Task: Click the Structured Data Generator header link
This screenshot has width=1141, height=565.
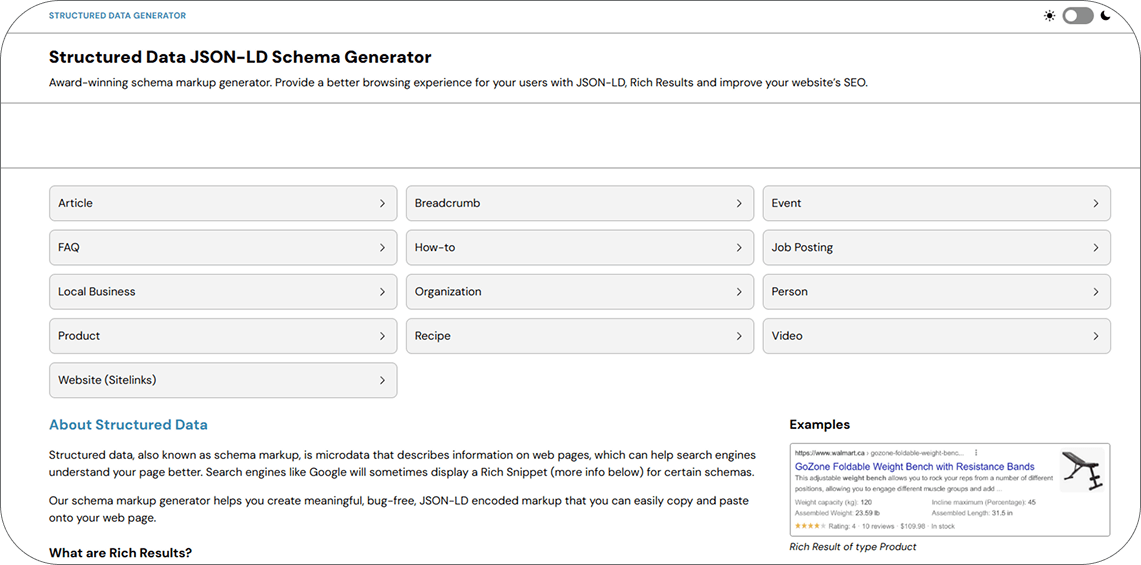Action: coord(117,16)
